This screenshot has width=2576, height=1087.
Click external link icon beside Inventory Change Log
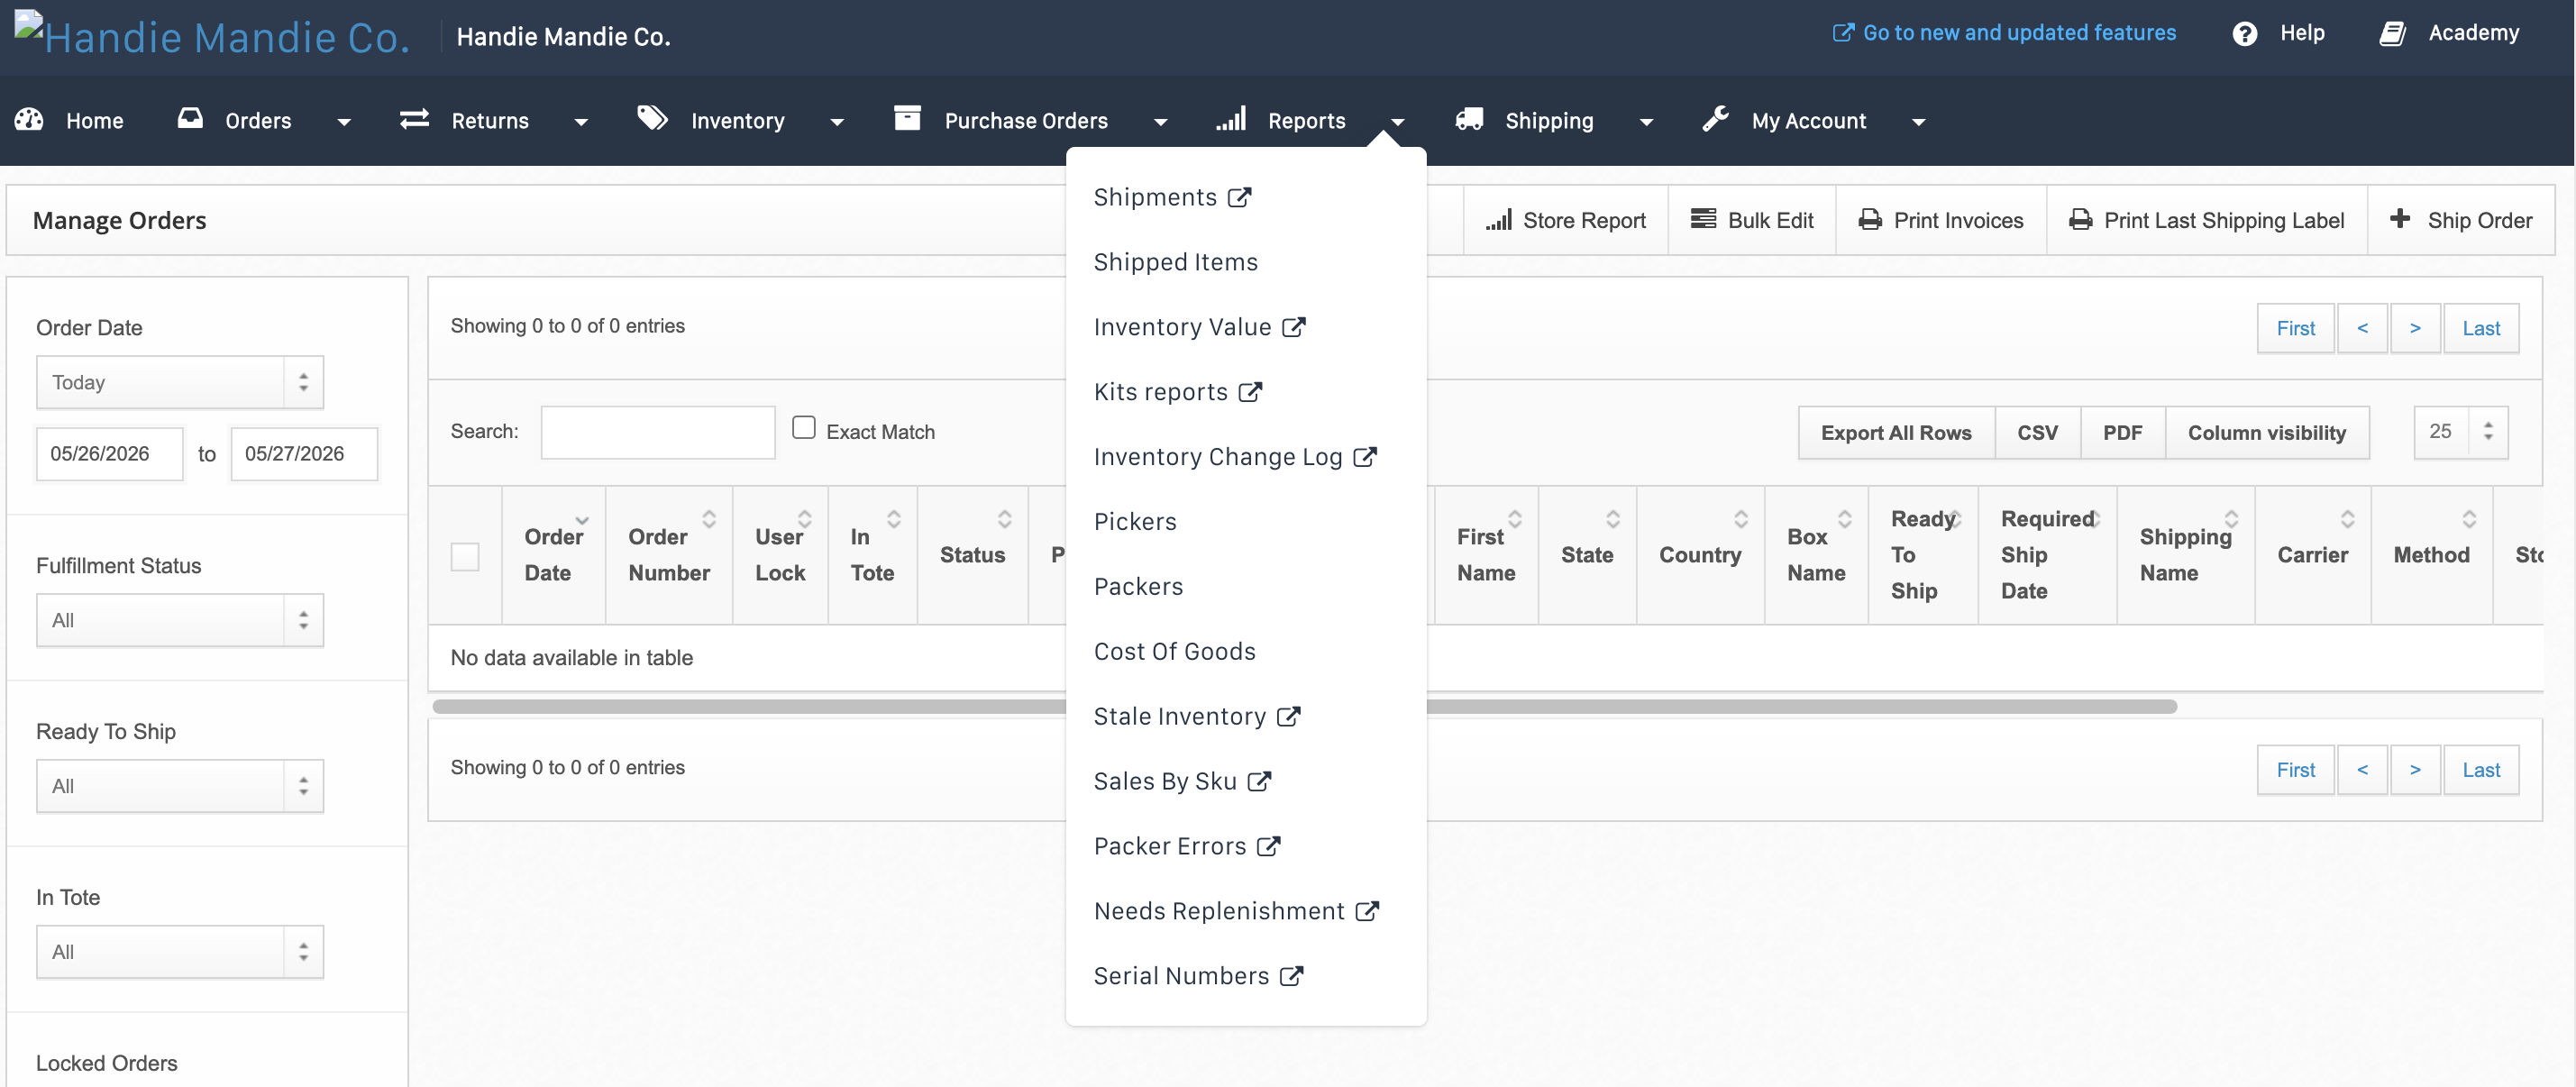click(1365, 457)
